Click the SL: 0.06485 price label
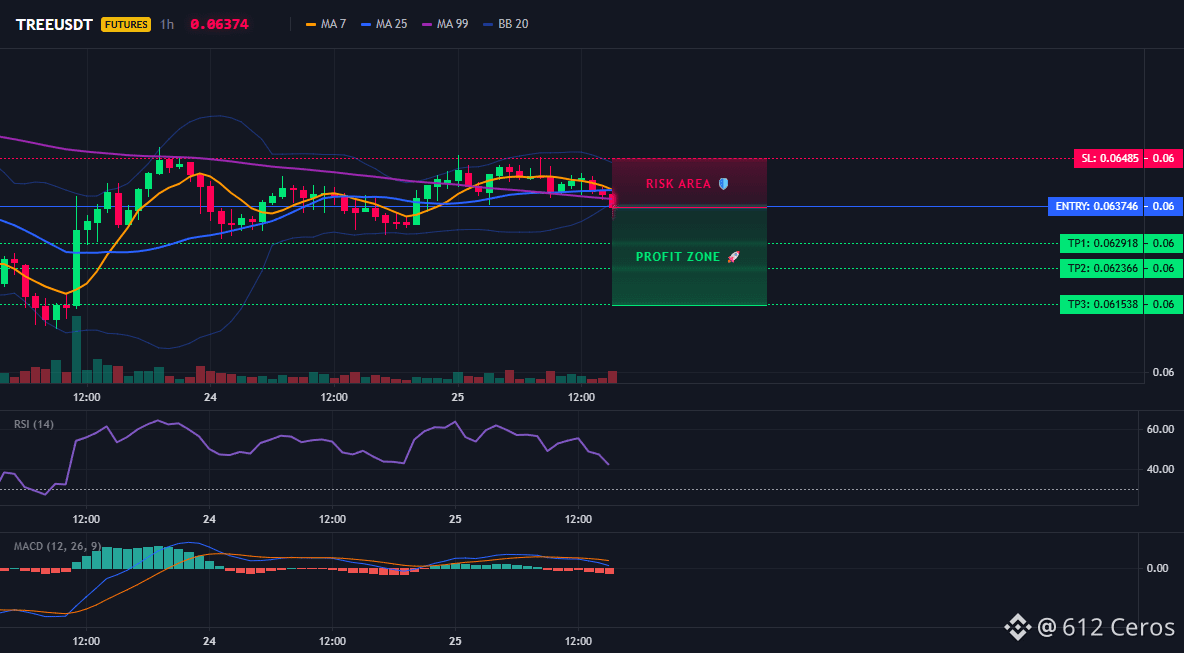This screenshot has width=1184, height=653. pyautogui.click(x=1108, y=159)
